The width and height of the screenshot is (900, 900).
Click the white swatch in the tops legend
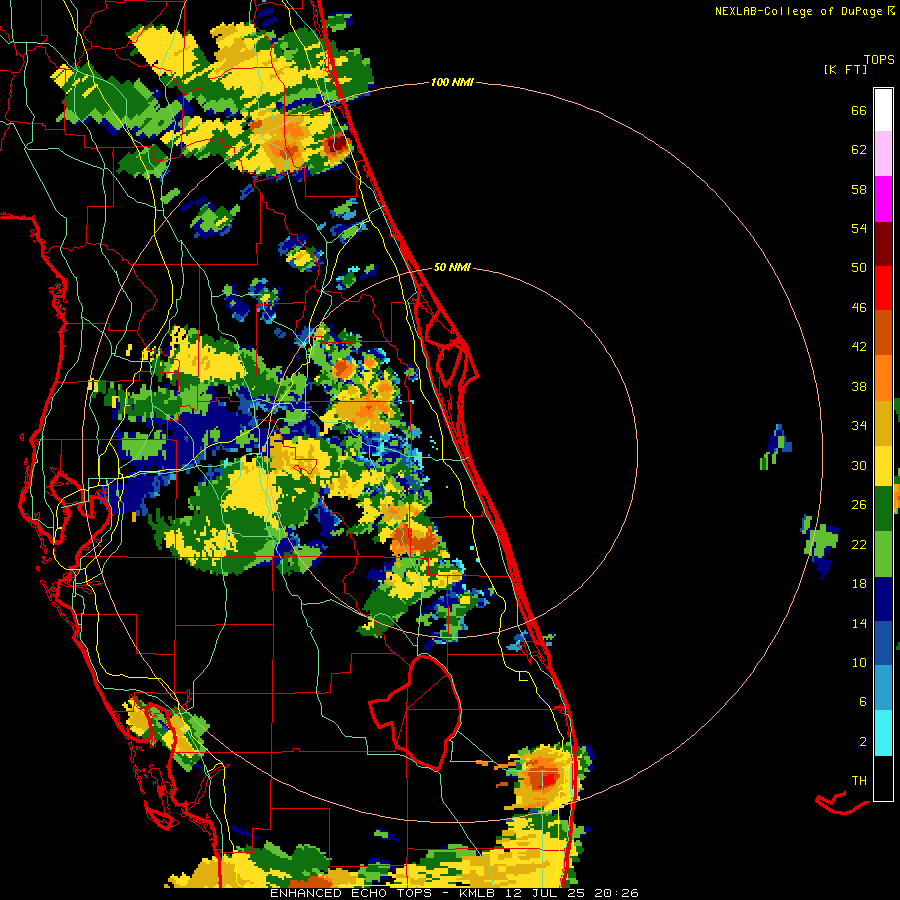pyautogui.click(x=883, y=110)
